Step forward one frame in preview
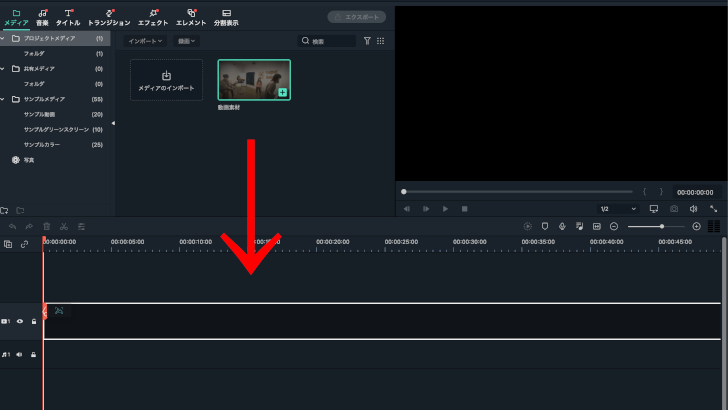728x410 pixels. point(426,209)
